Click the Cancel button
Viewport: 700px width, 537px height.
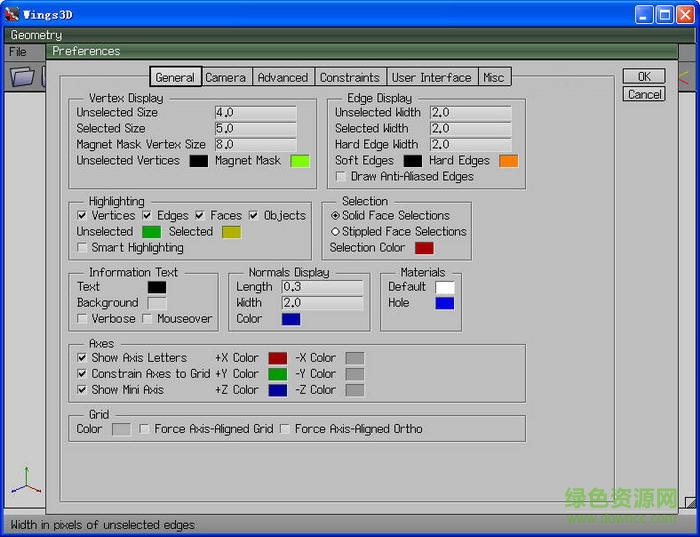pos(644,94)
